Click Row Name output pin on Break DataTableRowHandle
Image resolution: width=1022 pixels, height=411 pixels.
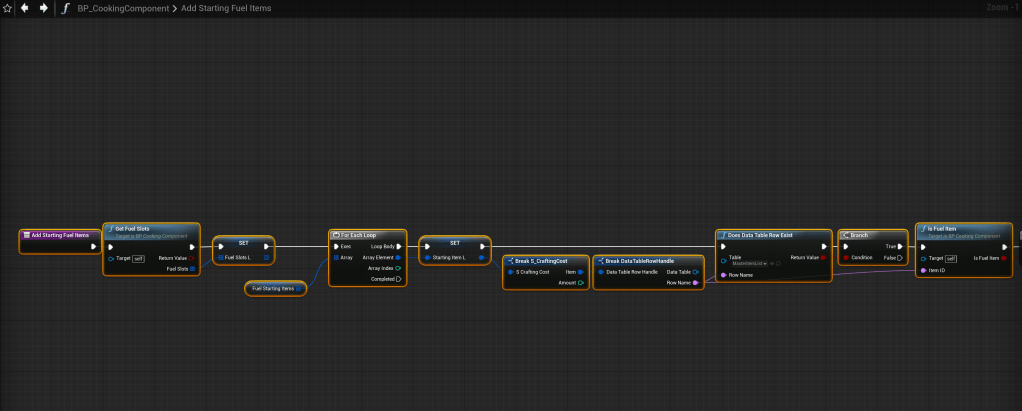(x=695, y=283)
